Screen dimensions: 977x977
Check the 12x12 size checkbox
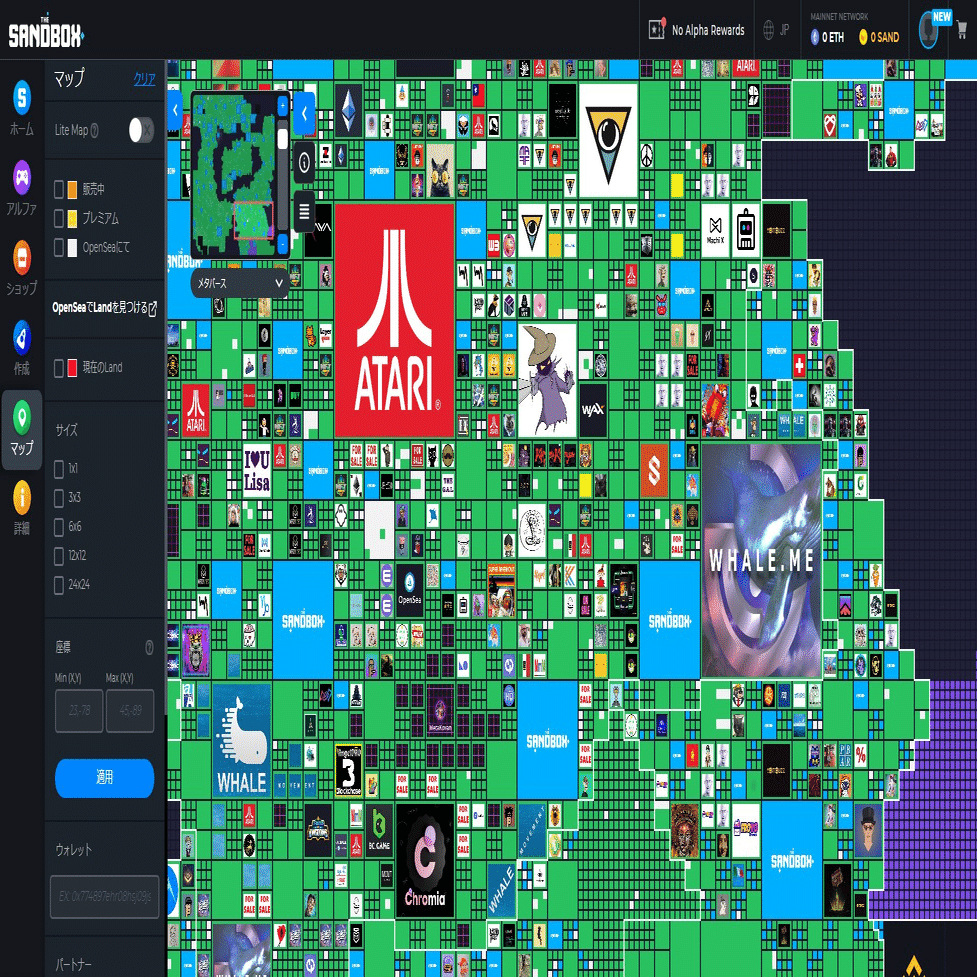[59, 555]
